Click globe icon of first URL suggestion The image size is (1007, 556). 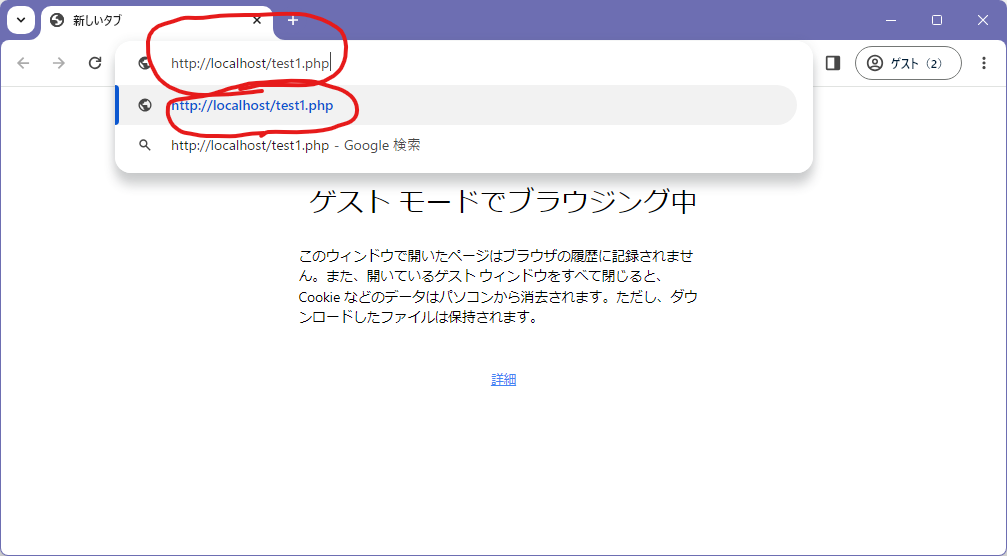145,105
